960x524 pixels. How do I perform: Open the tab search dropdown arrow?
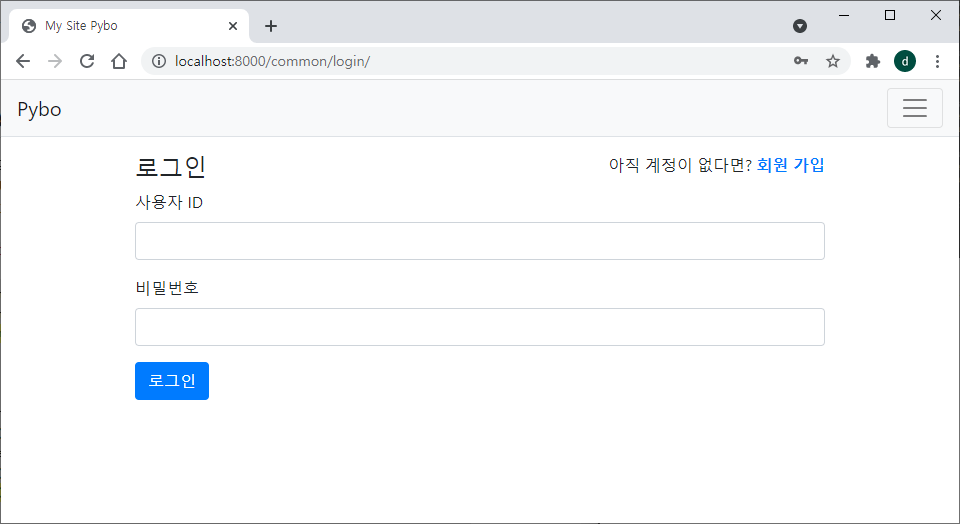point(800,26)
